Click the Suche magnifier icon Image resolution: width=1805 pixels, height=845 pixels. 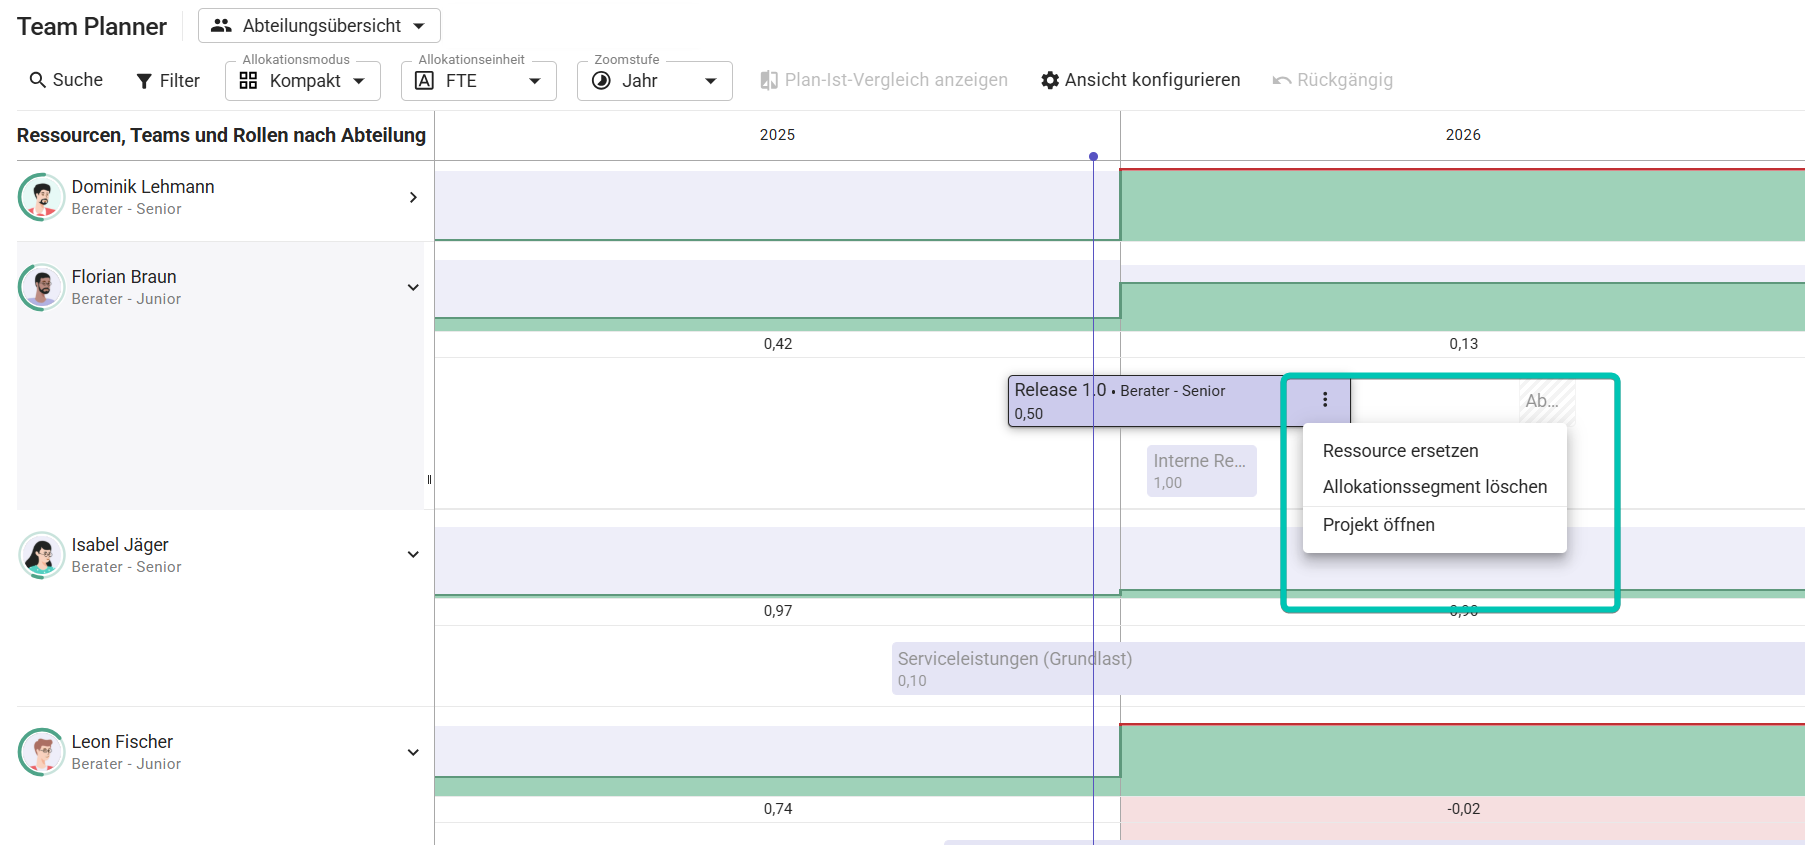click(38, 80)
